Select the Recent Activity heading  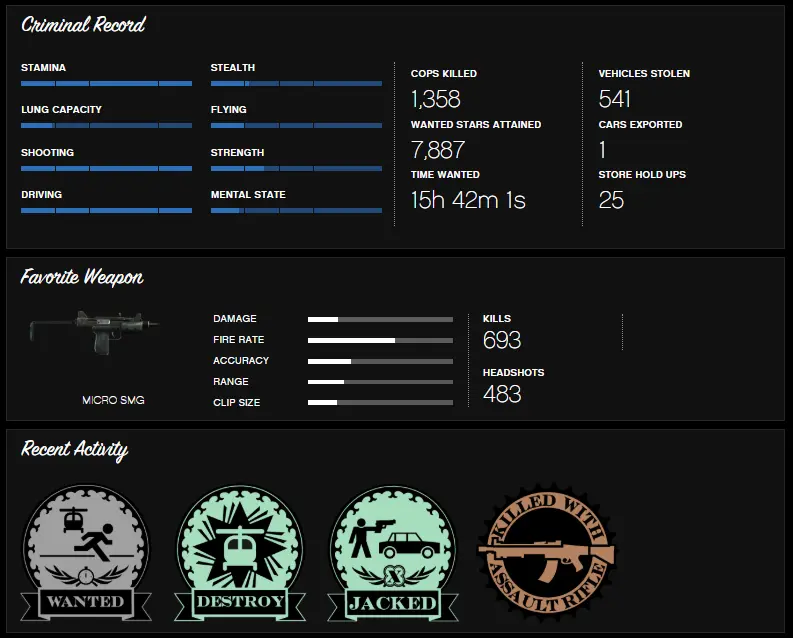tap(74, 449)
